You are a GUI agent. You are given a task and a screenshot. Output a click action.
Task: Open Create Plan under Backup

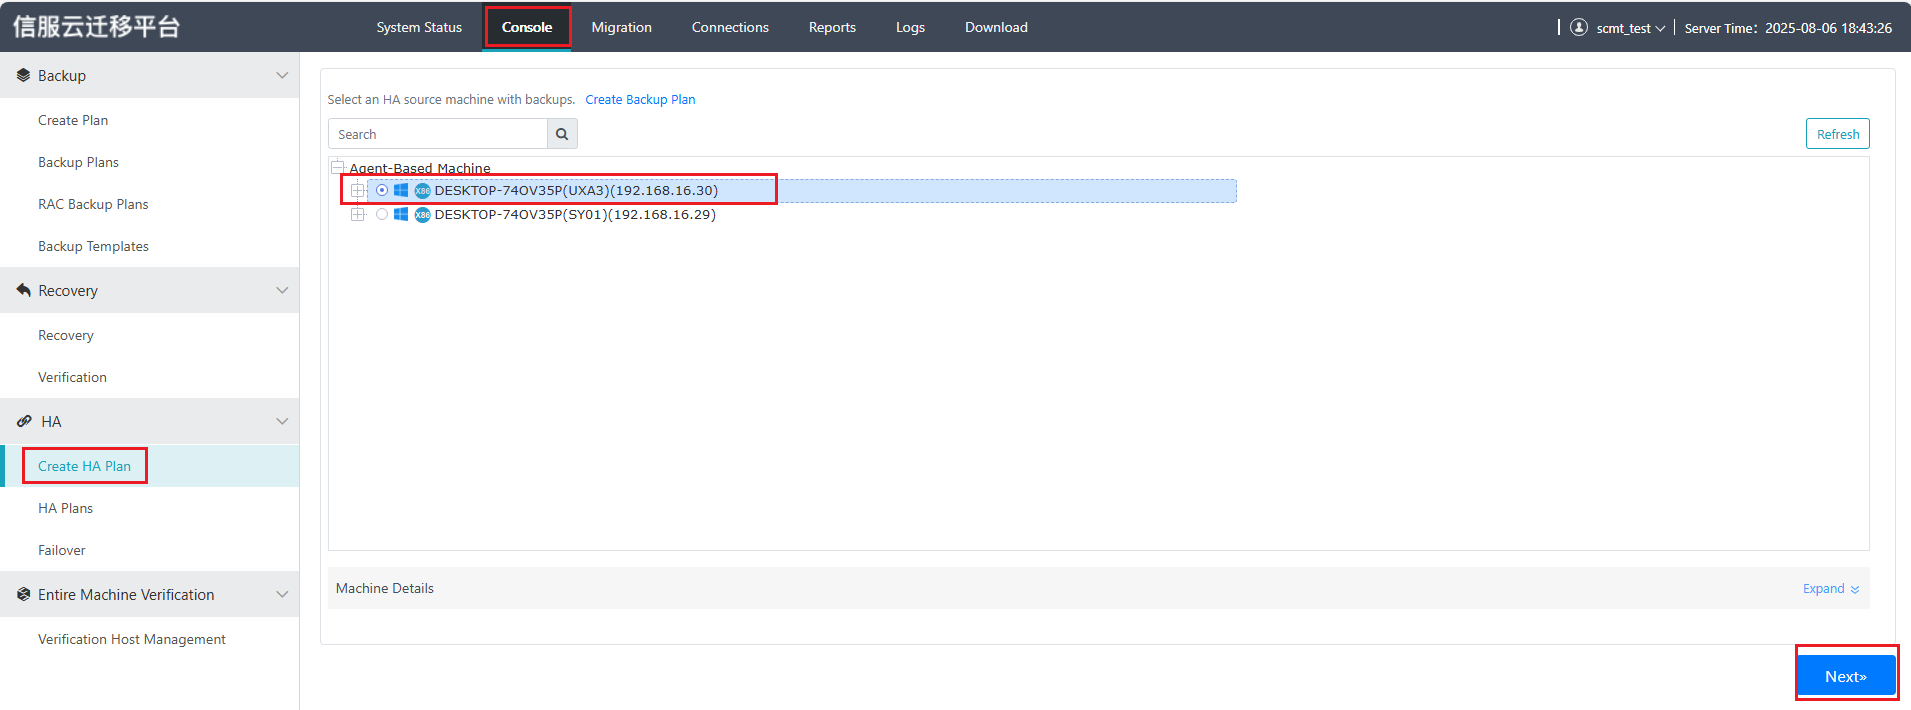pos(73,120)
